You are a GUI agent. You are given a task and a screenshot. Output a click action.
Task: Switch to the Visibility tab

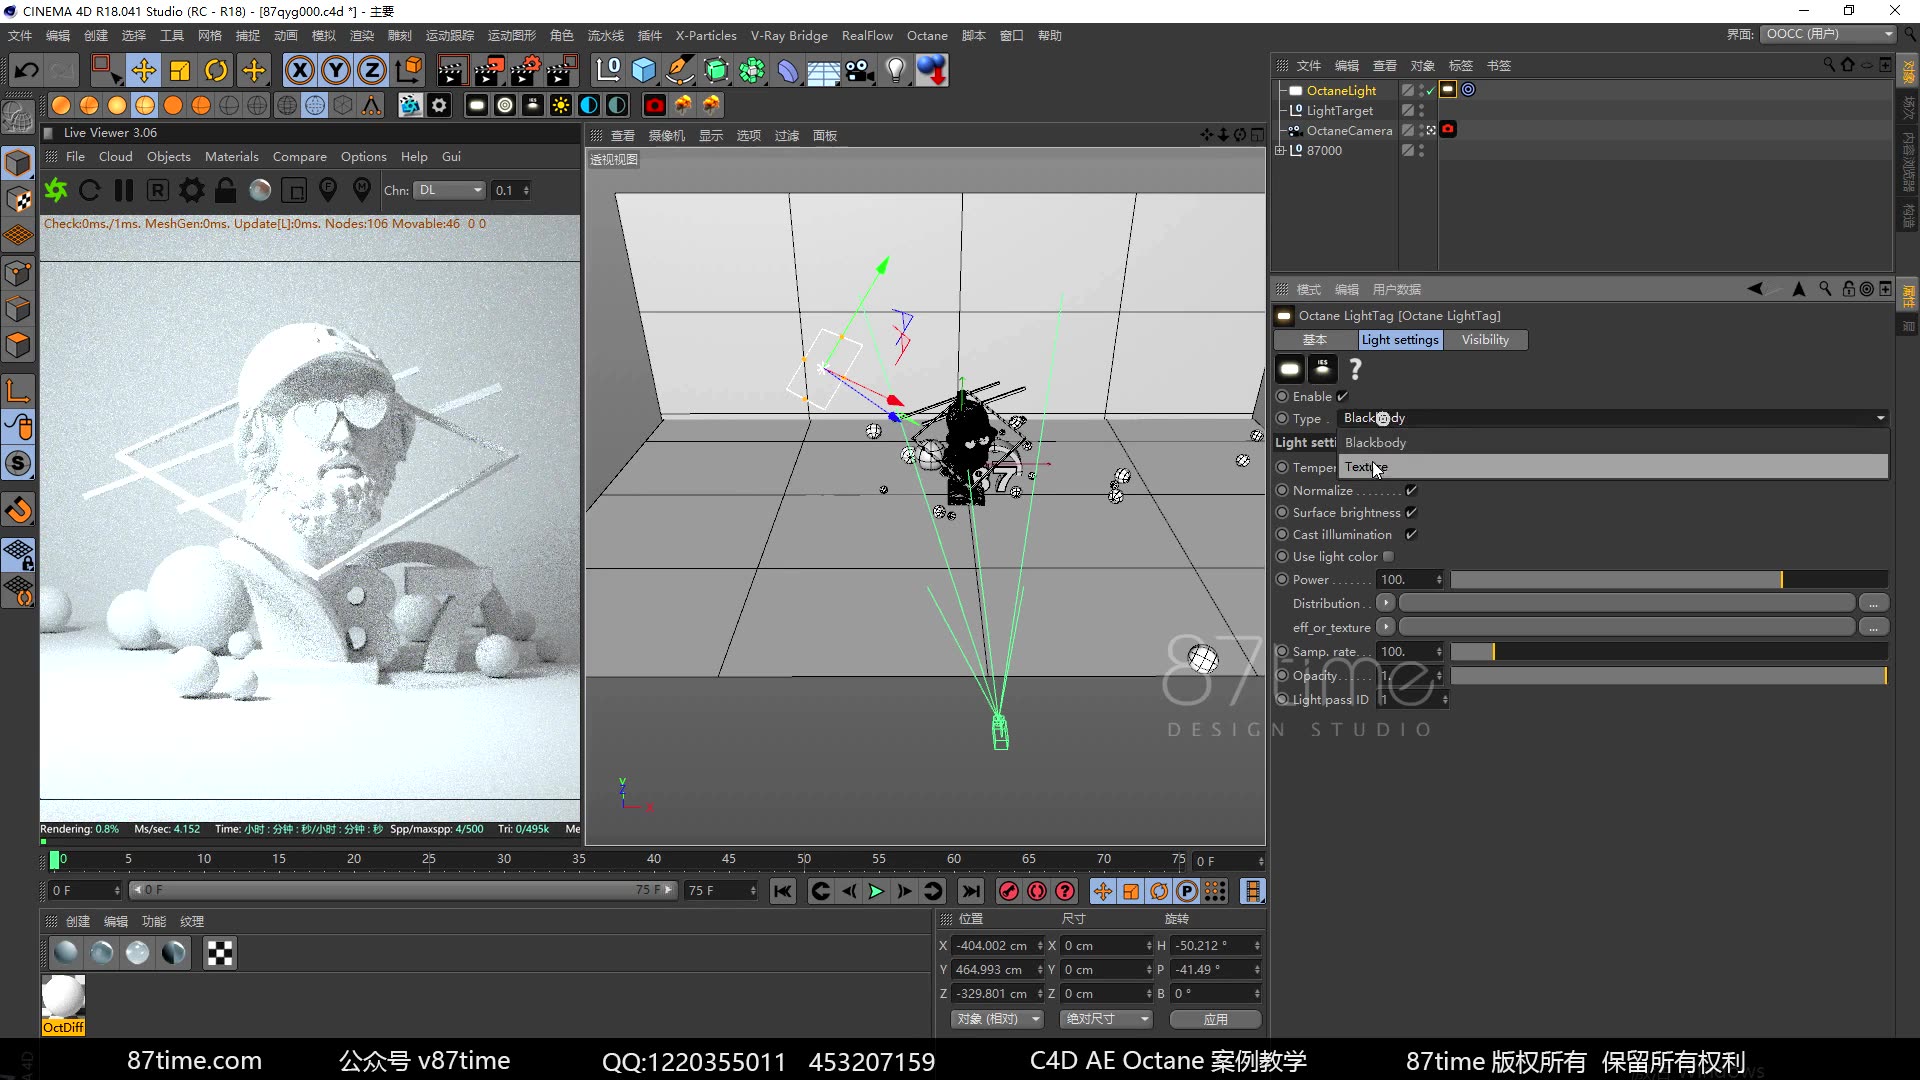click(x=1485, y=340)
